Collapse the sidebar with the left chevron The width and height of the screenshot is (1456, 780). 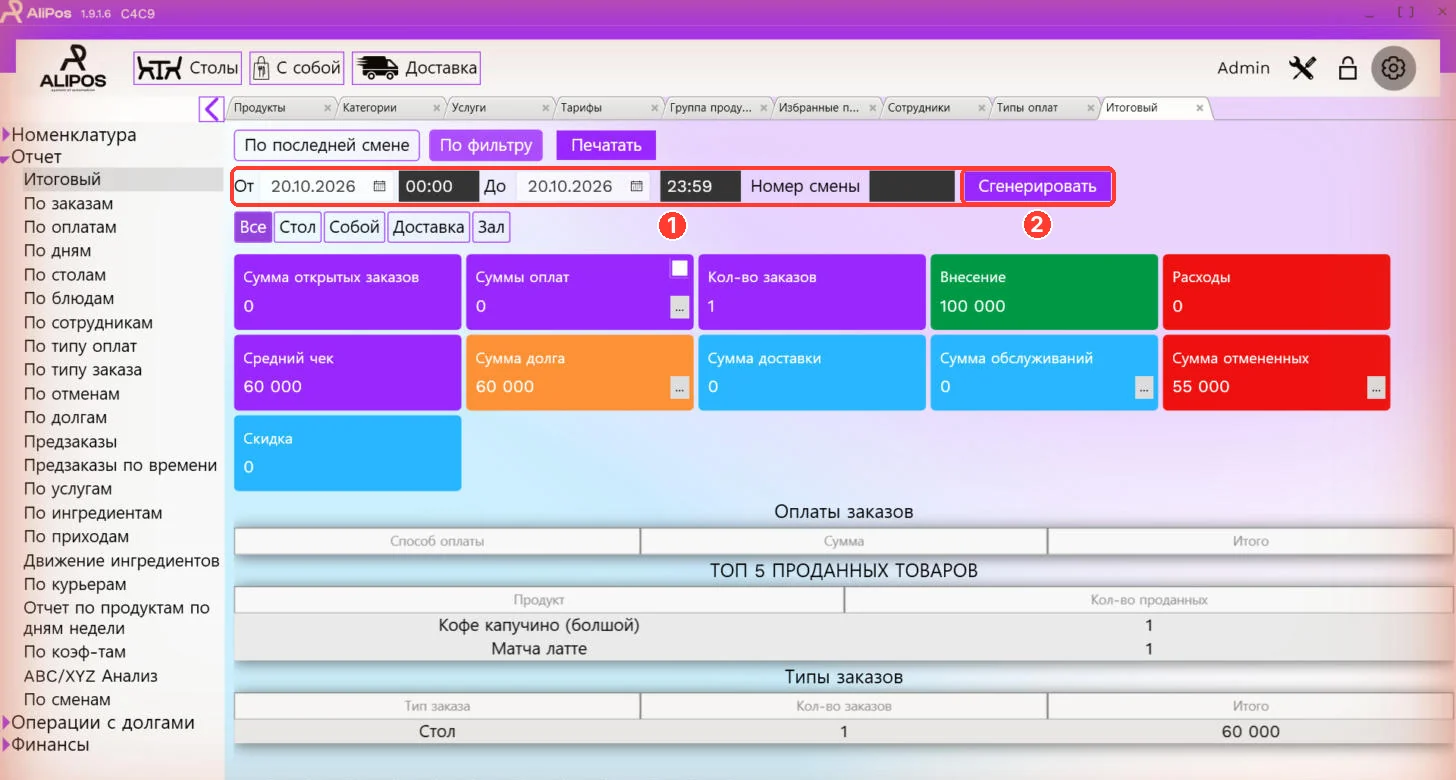(x=211, y=108)
